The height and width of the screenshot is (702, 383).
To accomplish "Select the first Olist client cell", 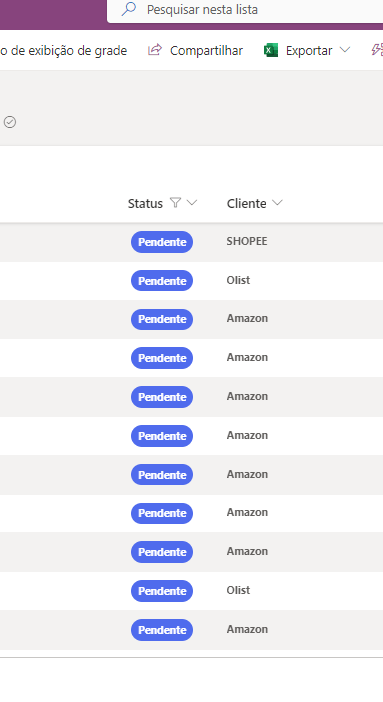I will pos(238,280).
